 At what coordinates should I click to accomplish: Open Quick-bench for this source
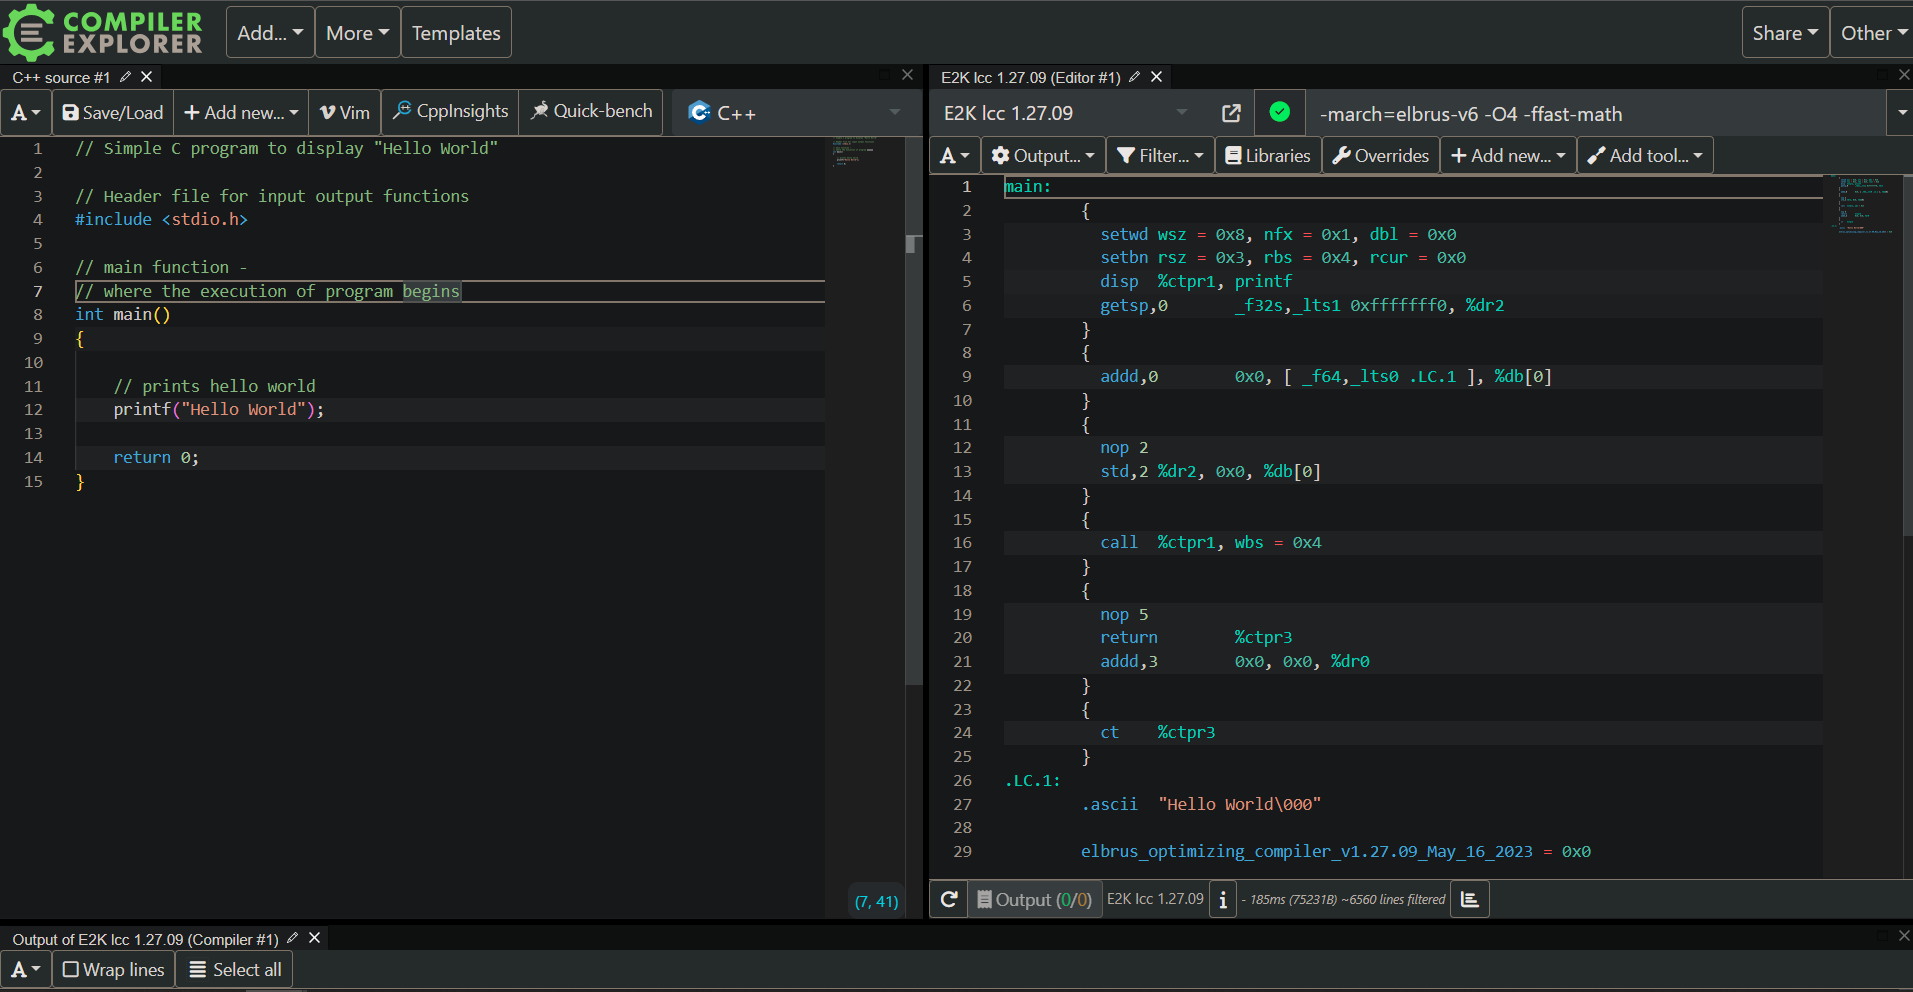[x=591, y=111]
